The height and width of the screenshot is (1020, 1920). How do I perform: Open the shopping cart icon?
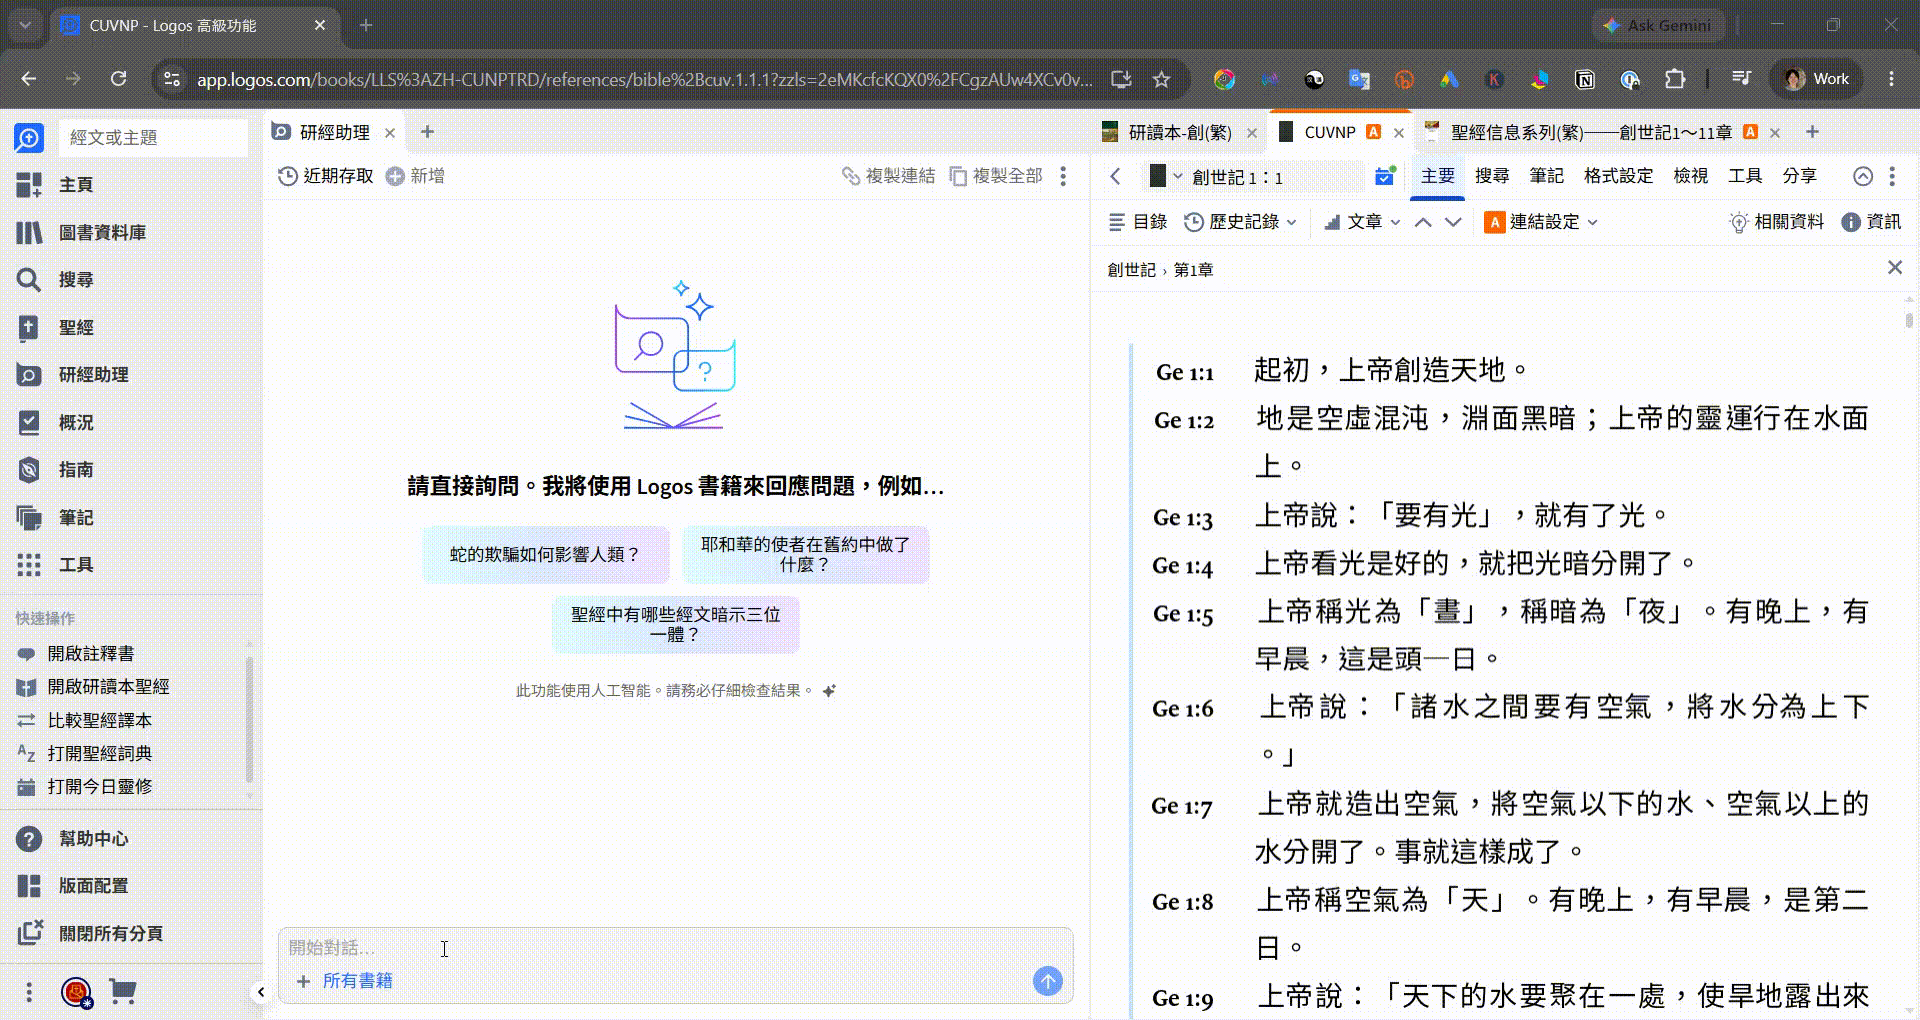tap(123, 992)
